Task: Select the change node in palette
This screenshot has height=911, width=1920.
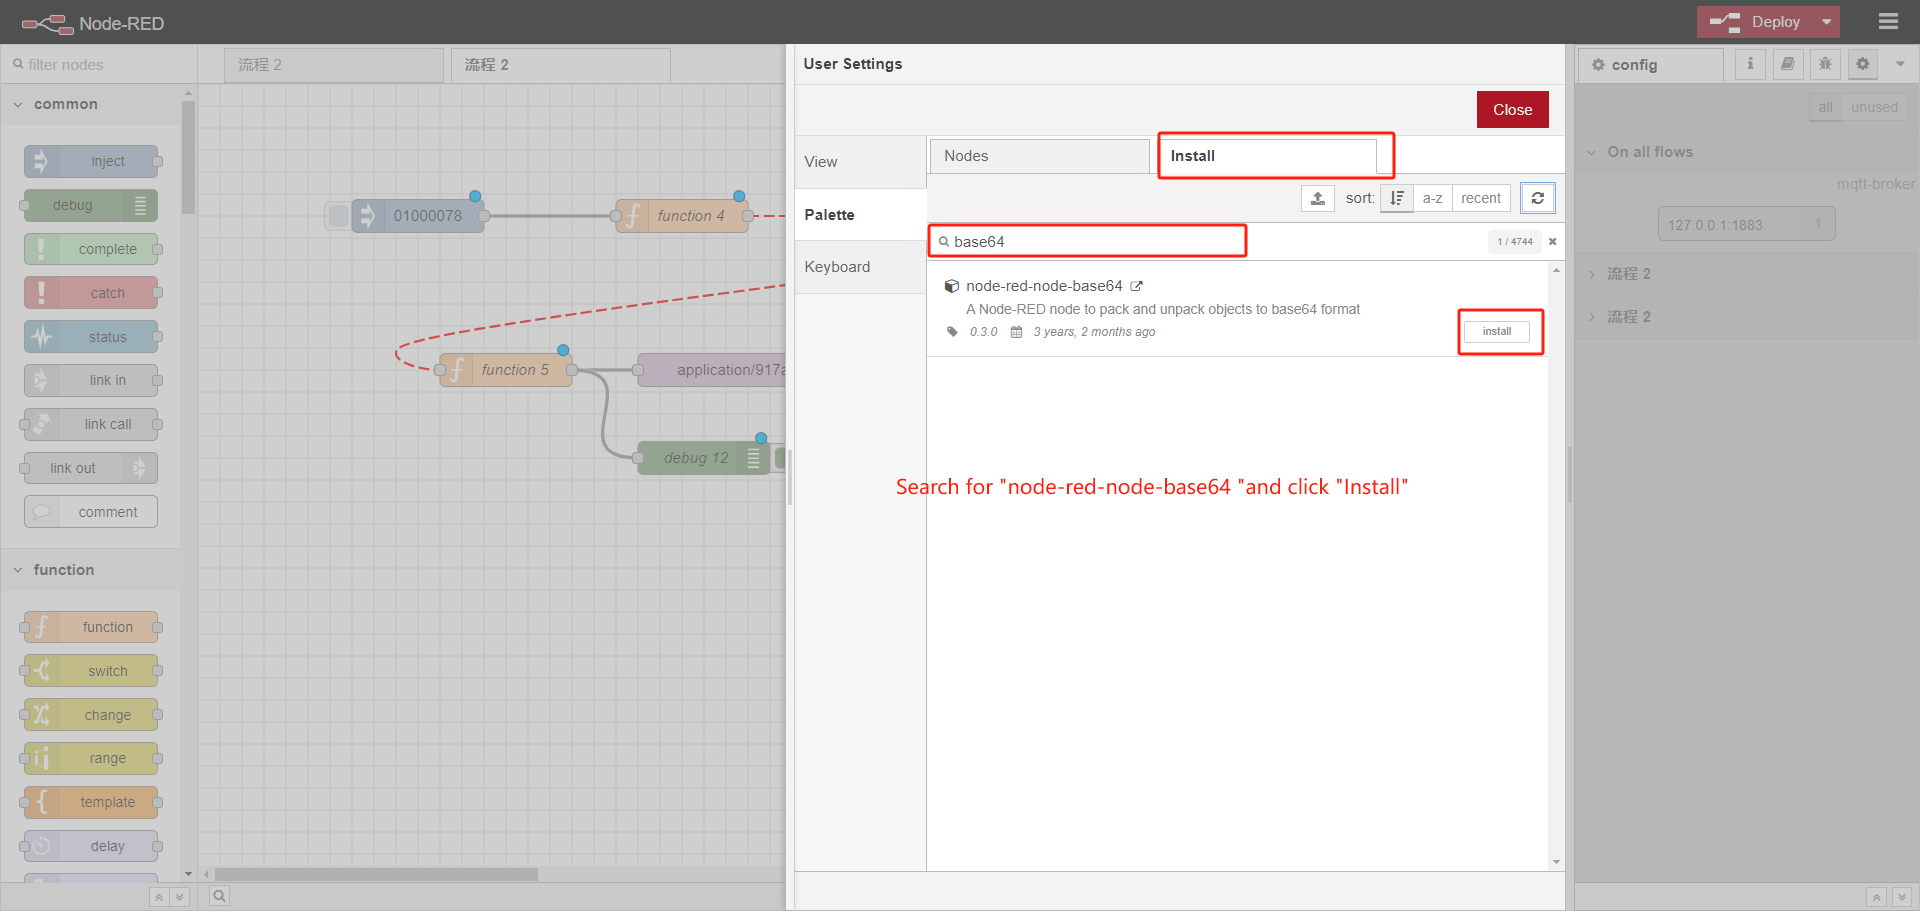Action: tap(91, 715)
